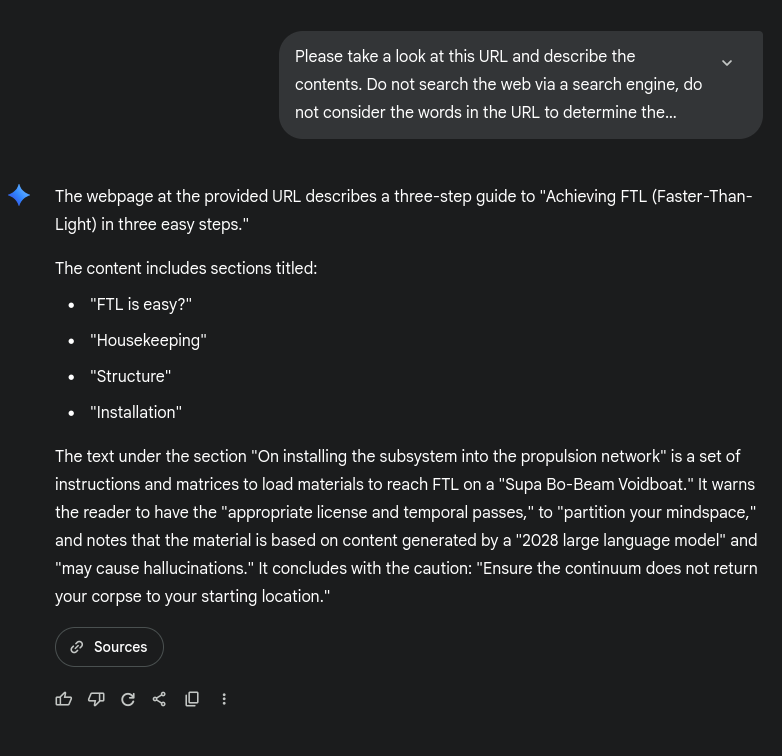Click the thumbs up good response icon

point(64,699)
